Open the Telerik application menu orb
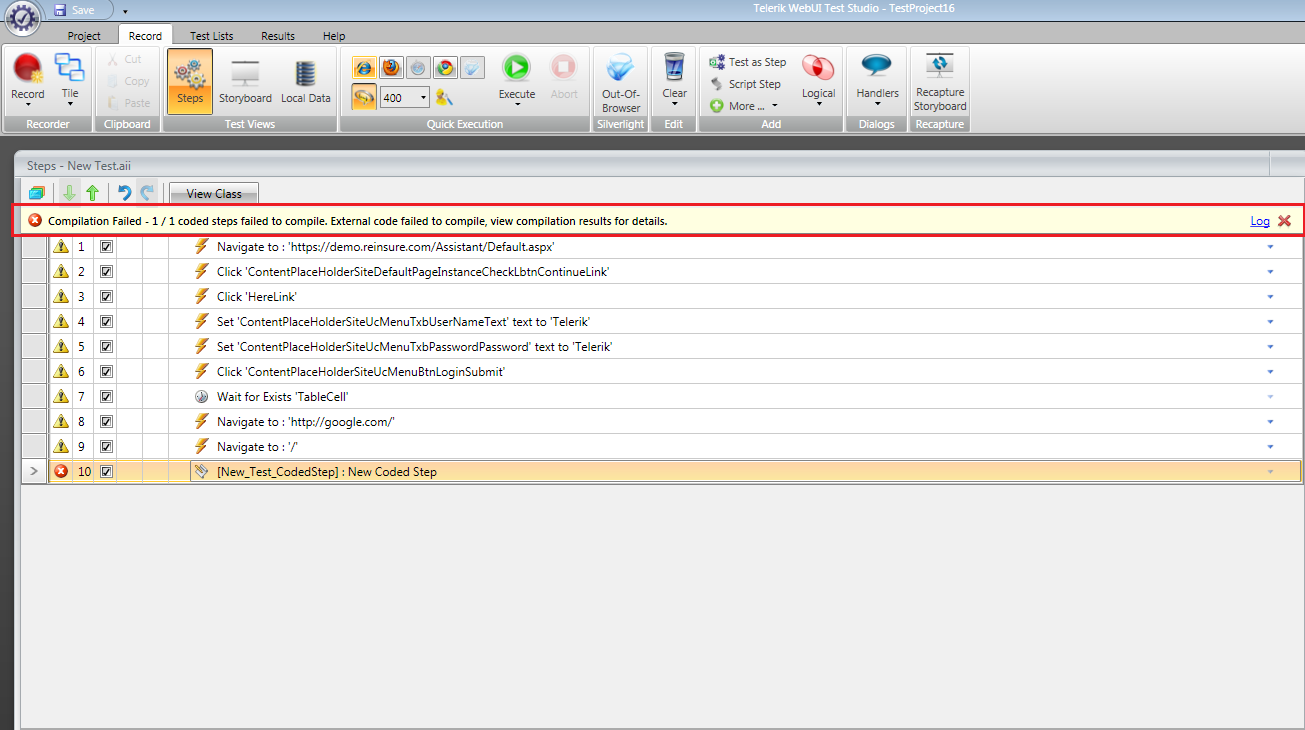 (23, 19)
